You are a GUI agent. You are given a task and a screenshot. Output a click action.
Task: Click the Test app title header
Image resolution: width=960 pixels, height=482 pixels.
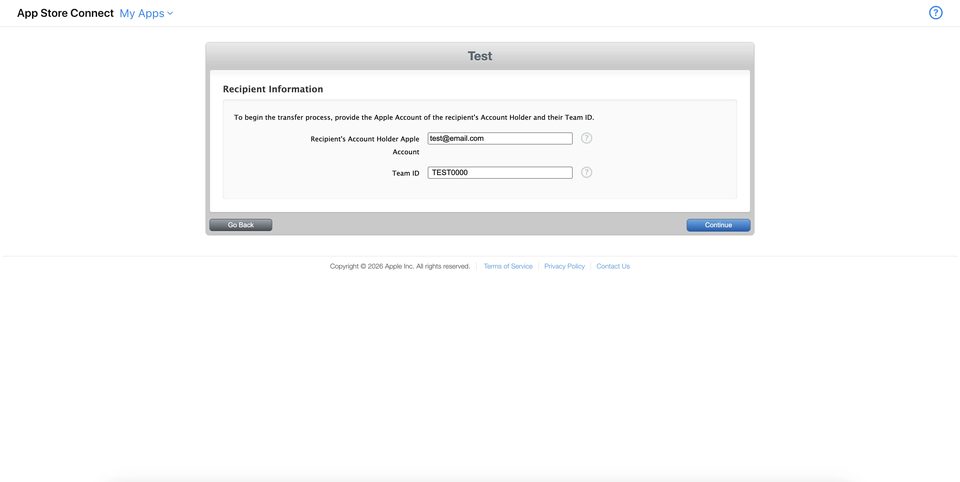pyautogui.click(x=480, y=56)
